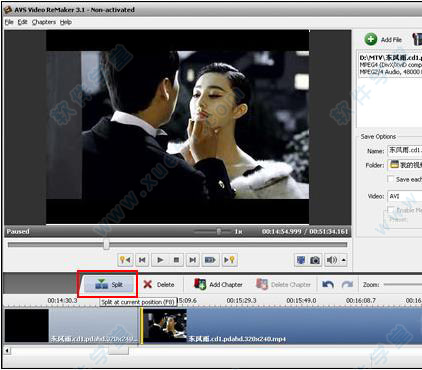This screenshot has width=422, height=370.
Task: Open the Help menu
Action: tap(66, 22)
